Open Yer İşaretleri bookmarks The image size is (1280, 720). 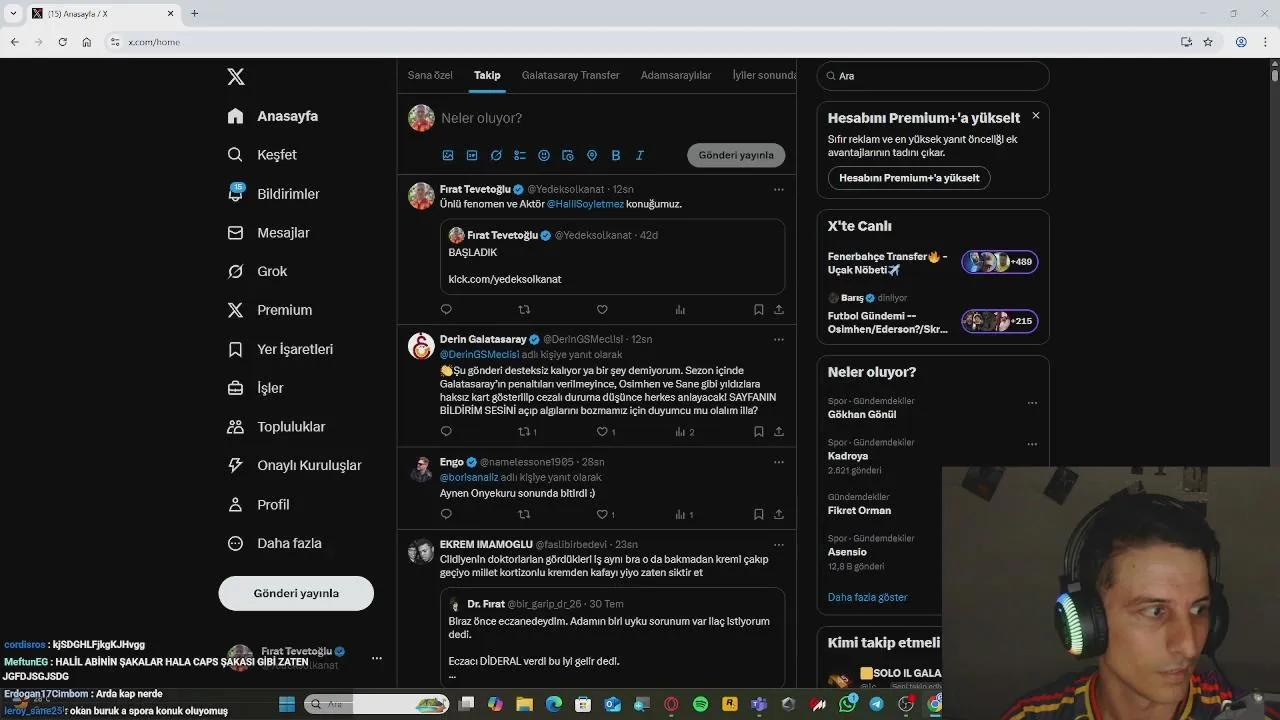(x=281, y=349)
